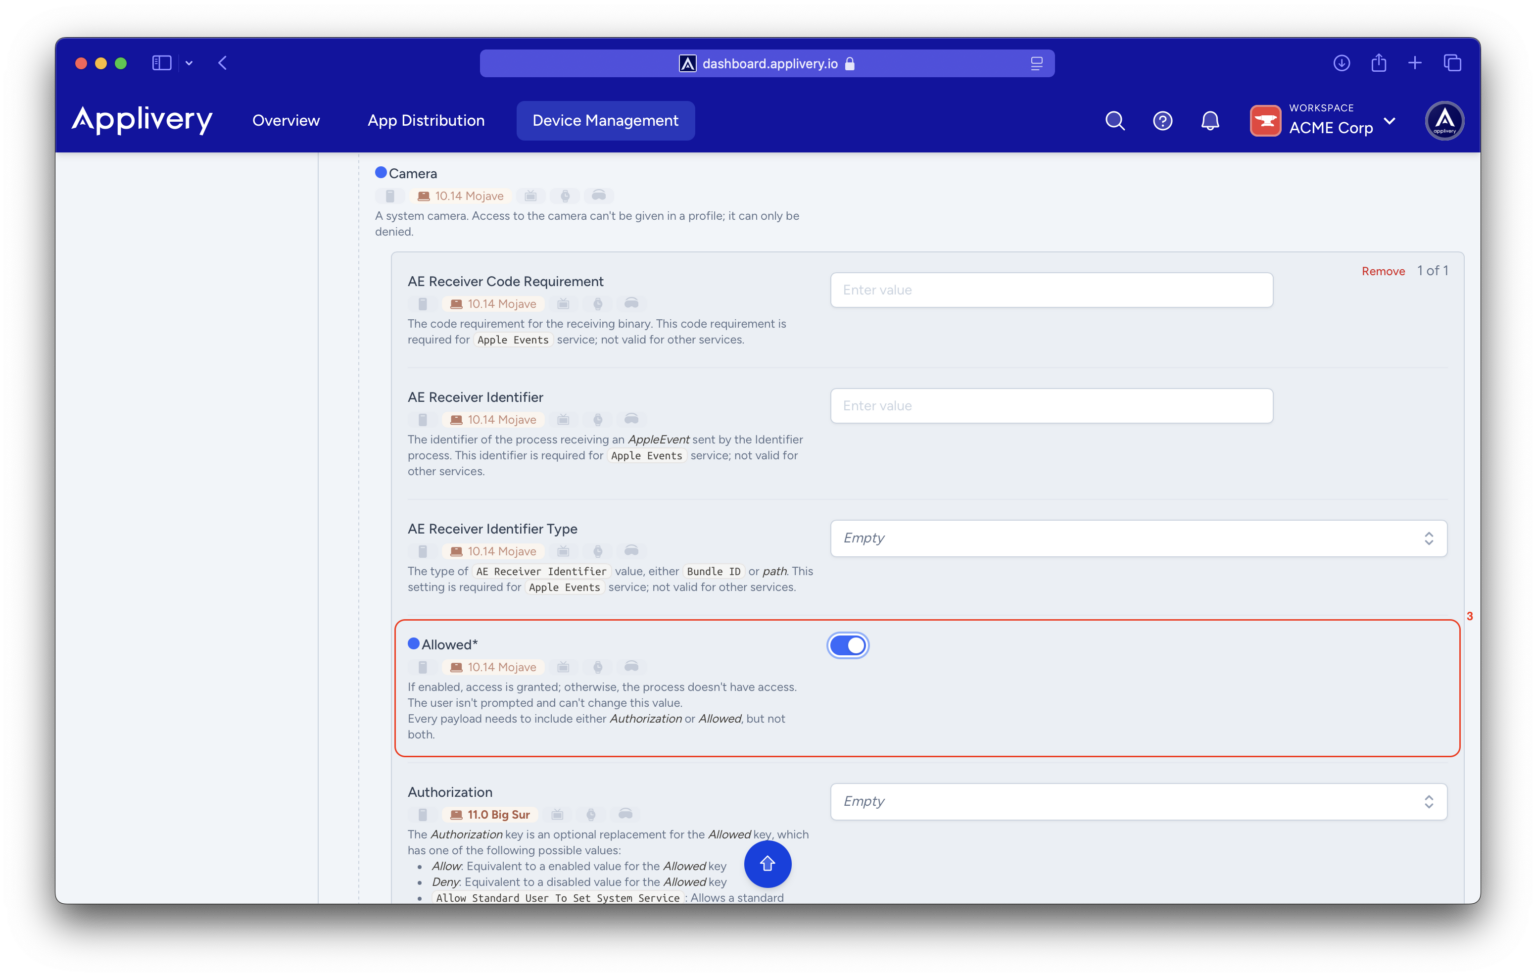
Task: Expand the Authorization dropdown
Action: tap(1138, 802)
